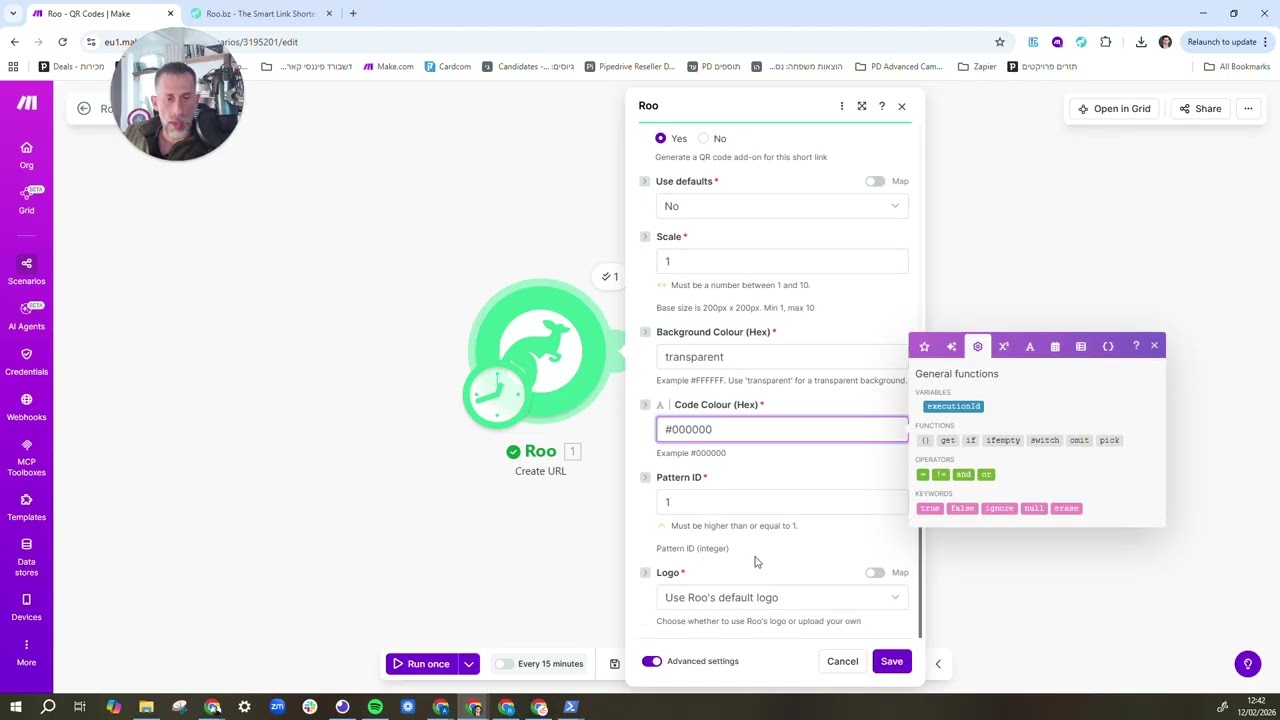Open help for the Roo module panel
This screenshot has height=720, width=1280.
click(x=882, y=106)
